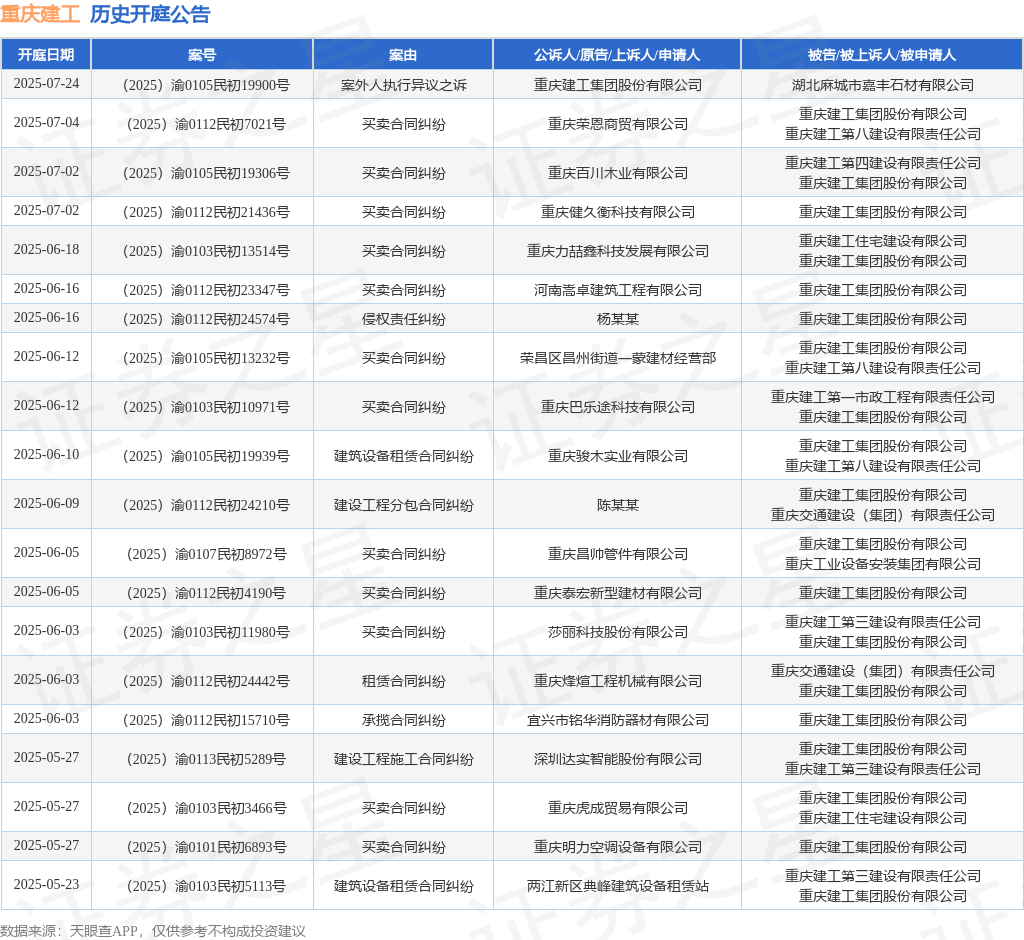Click plaintiff 重庆荣恩商贸有限公司
1024x940 pixels.
618,124
